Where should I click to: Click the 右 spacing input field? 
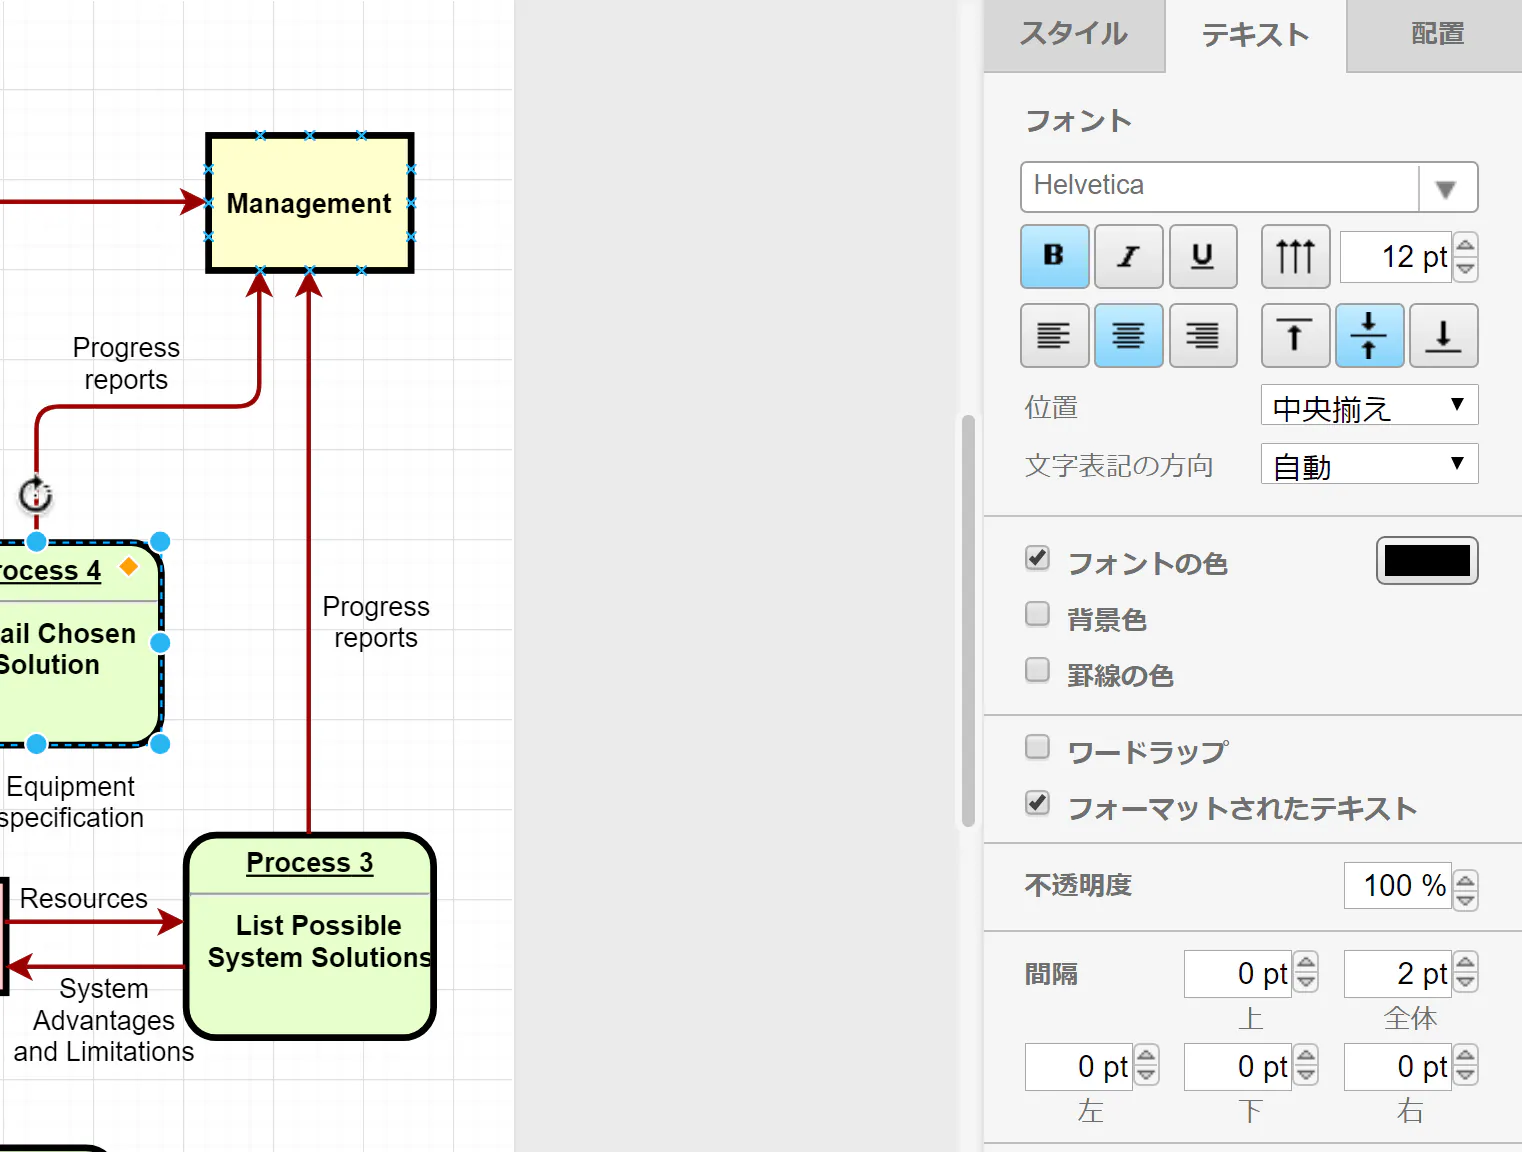point(1398,1067)
